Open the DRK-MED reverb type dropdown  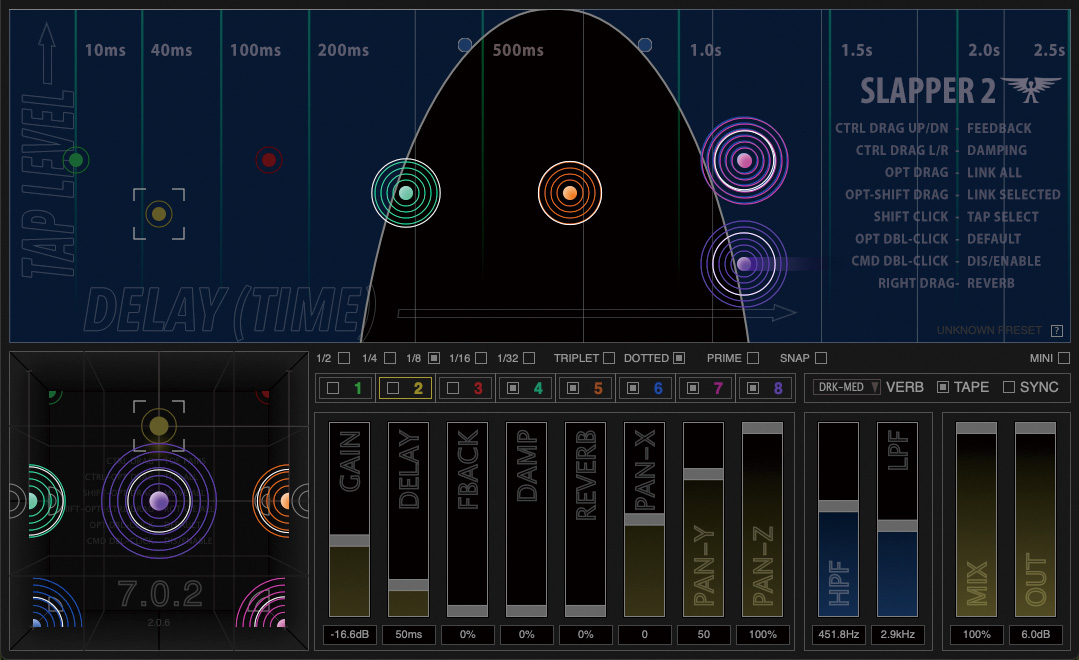coord(846,387)
